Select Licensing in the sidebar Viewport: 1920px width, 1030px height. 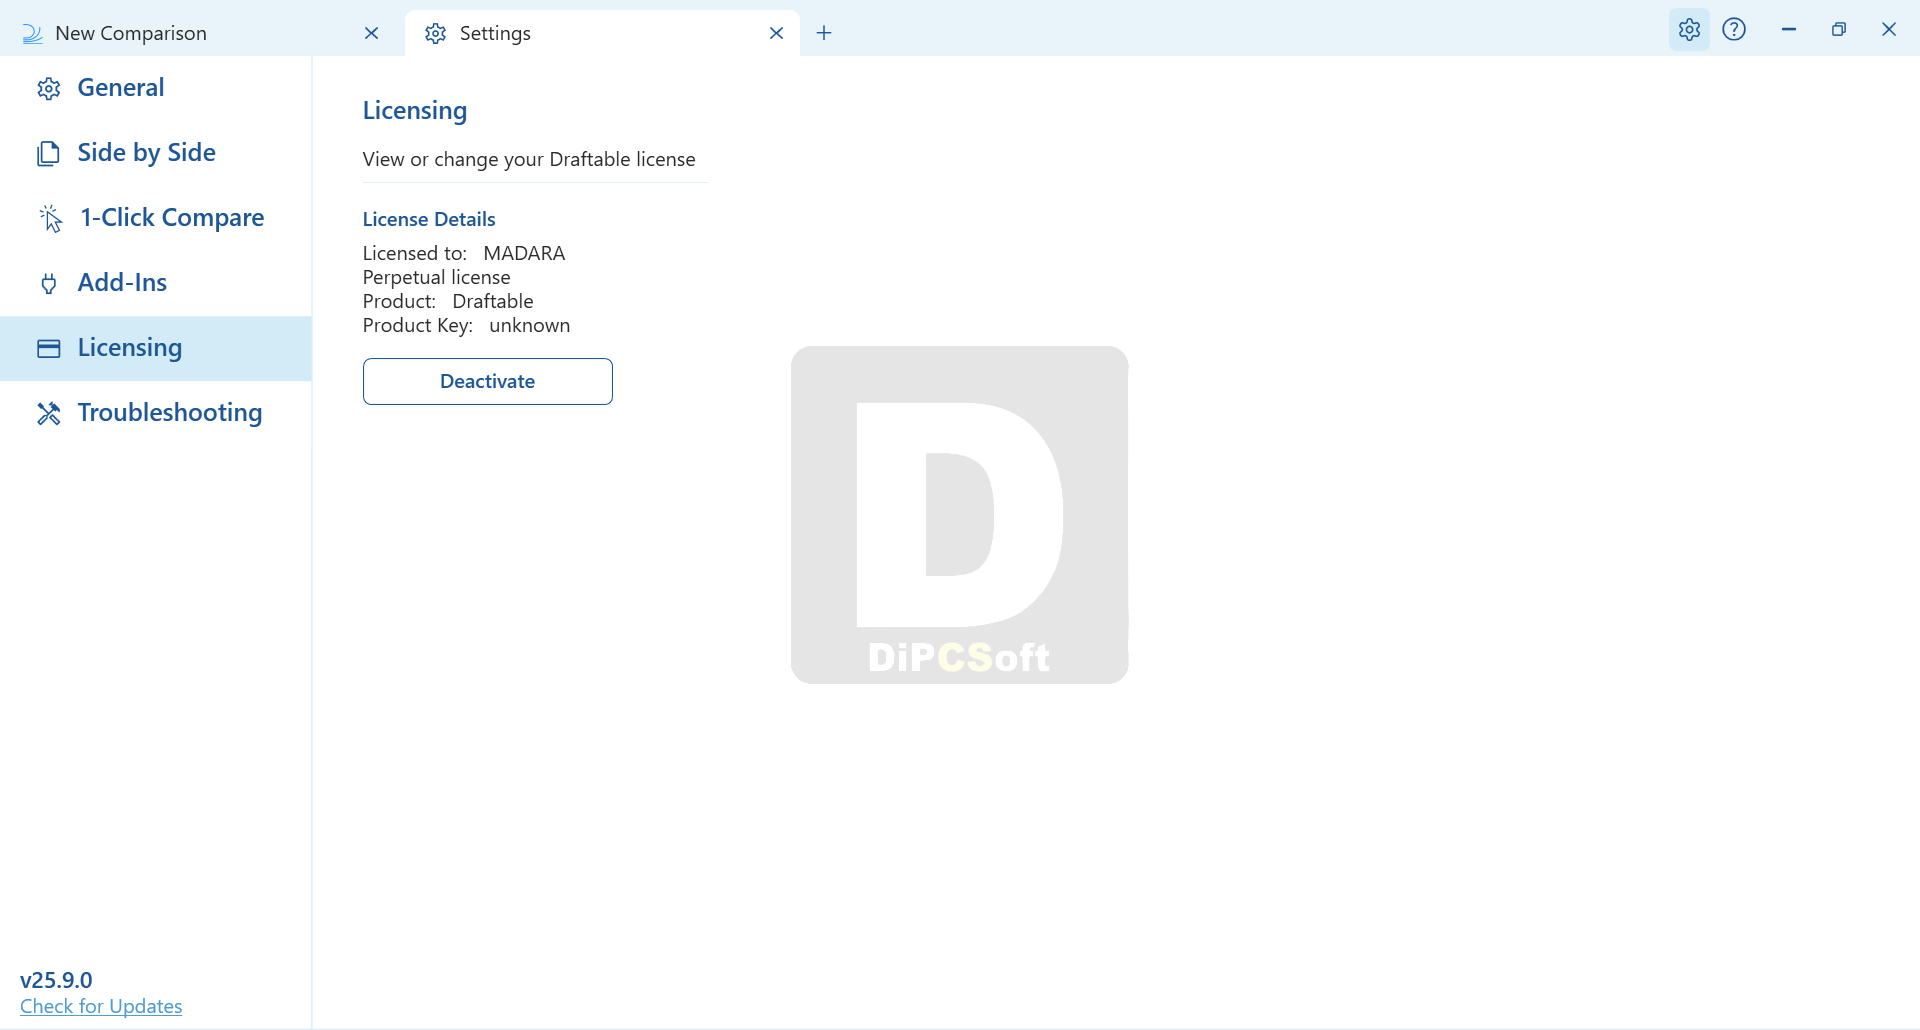point(155,348)
